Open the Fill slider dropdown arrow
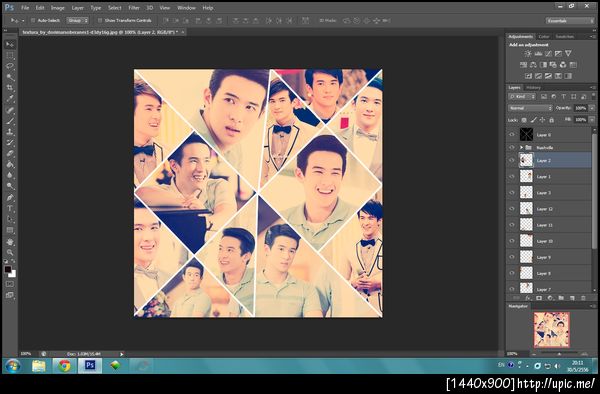 [x=592, y=120]
